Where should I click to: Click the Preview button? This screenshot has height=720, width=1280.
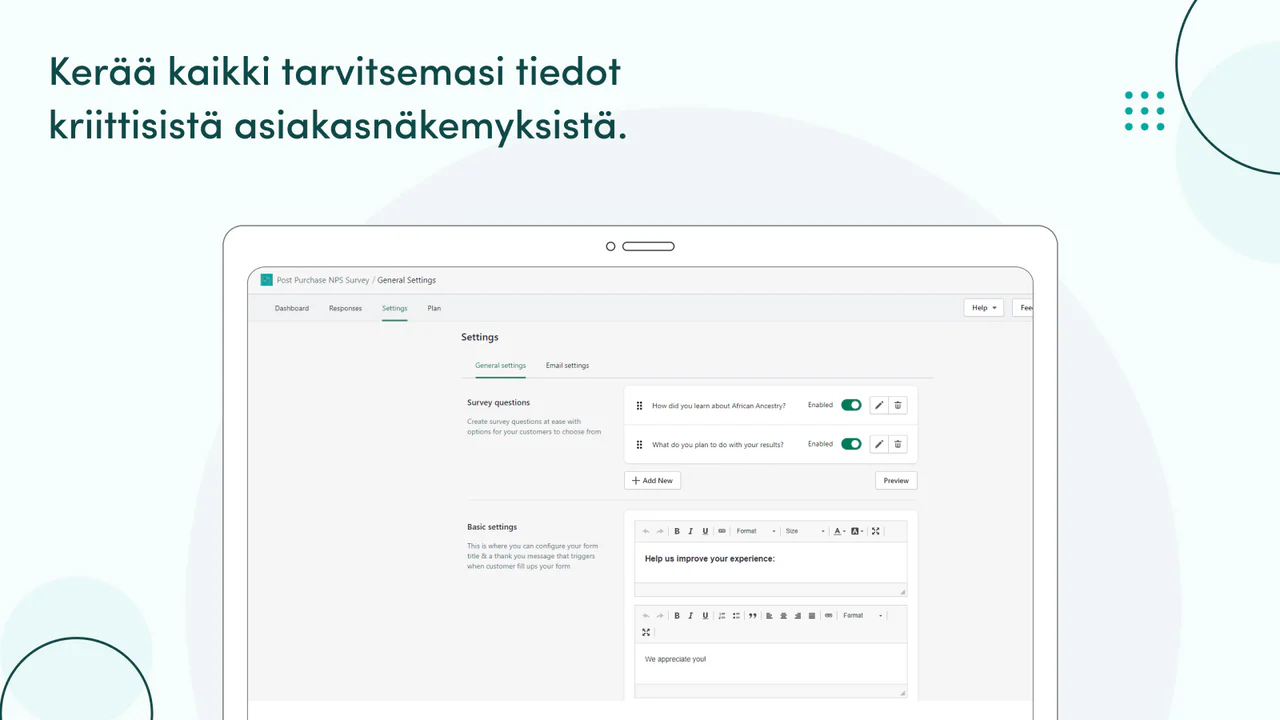[x=896, y=480]
